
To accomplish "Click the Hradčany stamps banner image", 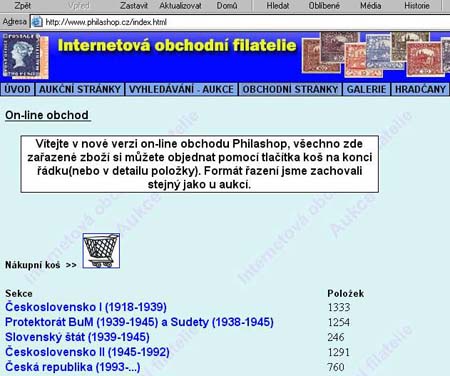I will pos(376,54).
